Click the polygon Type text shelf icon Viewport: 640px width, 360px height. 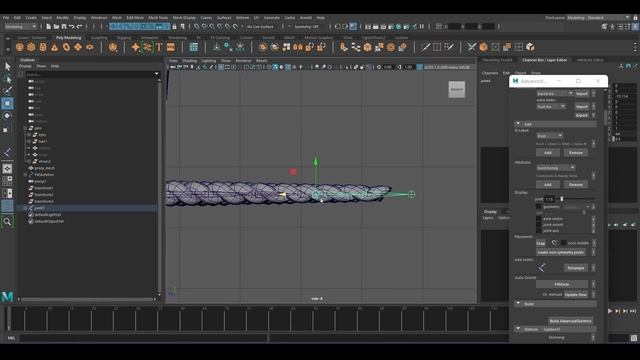pos(159,47)
